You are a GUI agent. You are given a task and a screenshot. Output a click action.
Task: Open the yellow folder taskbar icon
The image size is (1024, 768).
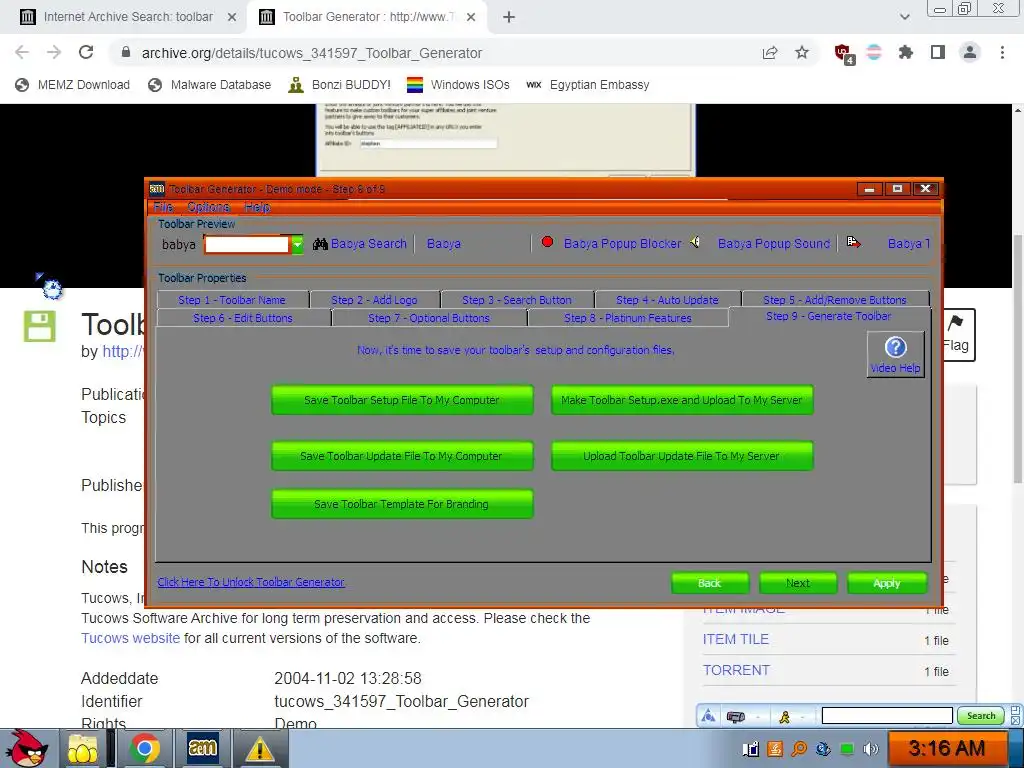pos(83,748)
